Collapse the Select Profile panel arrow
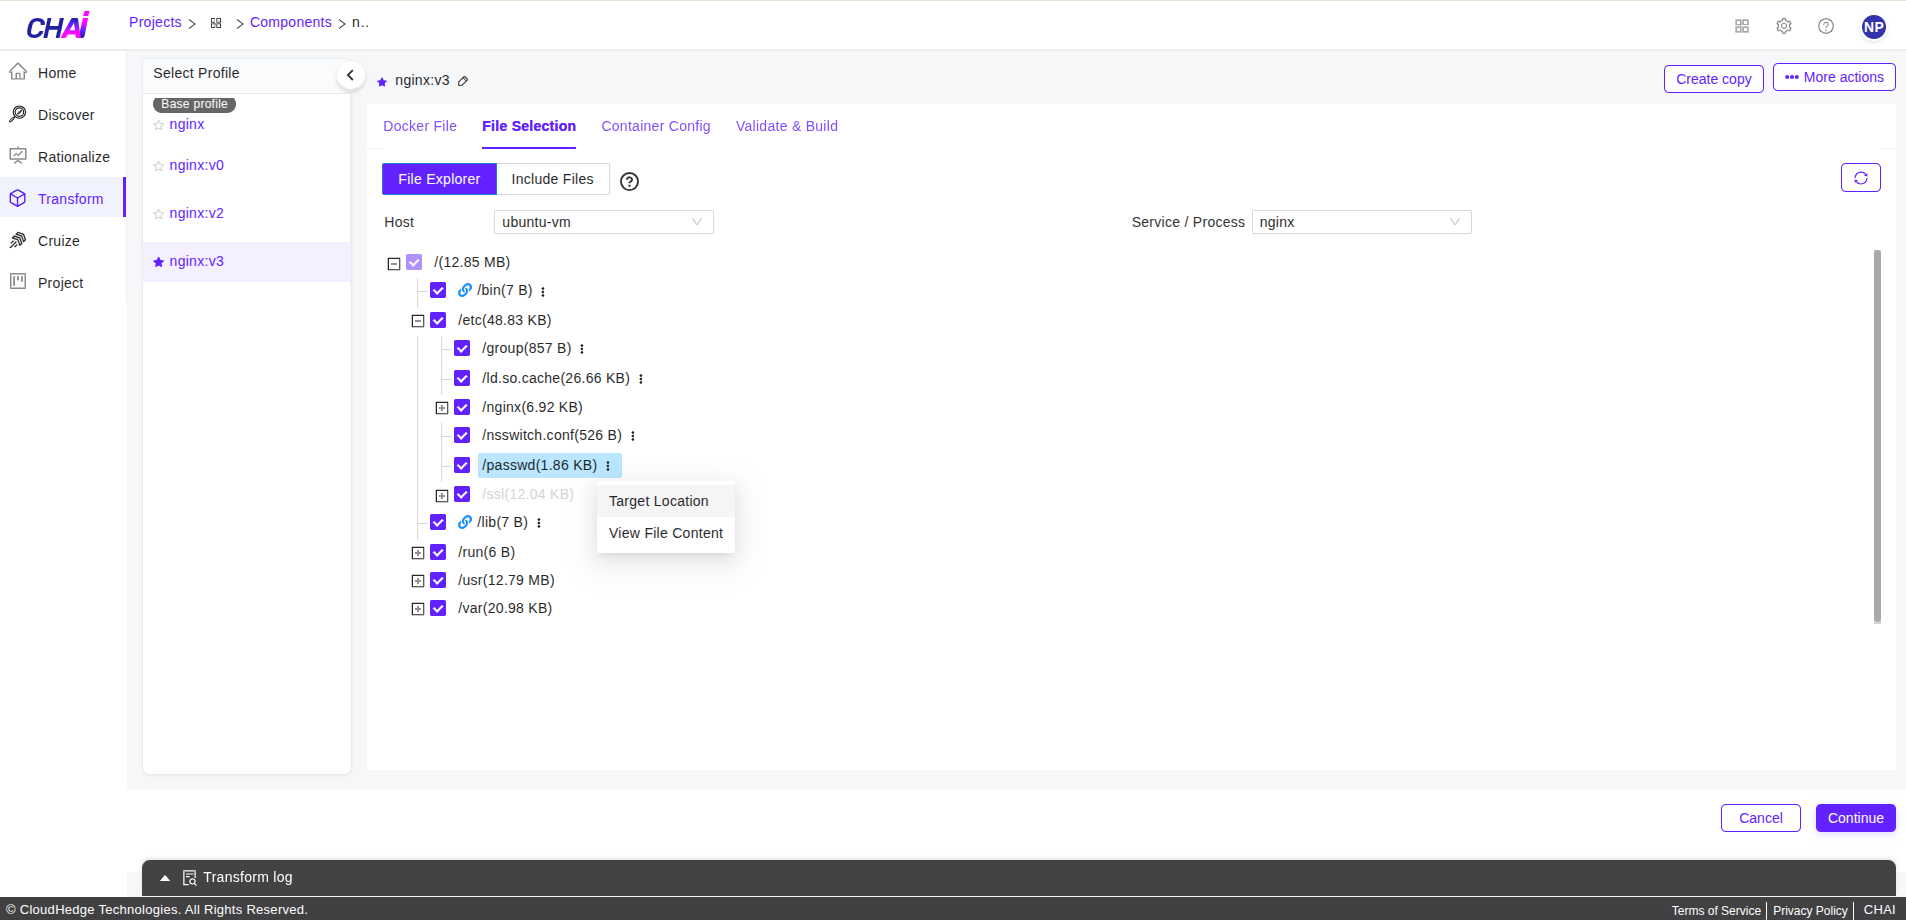This screenshot has height=920, width=1906. (350, 75)
